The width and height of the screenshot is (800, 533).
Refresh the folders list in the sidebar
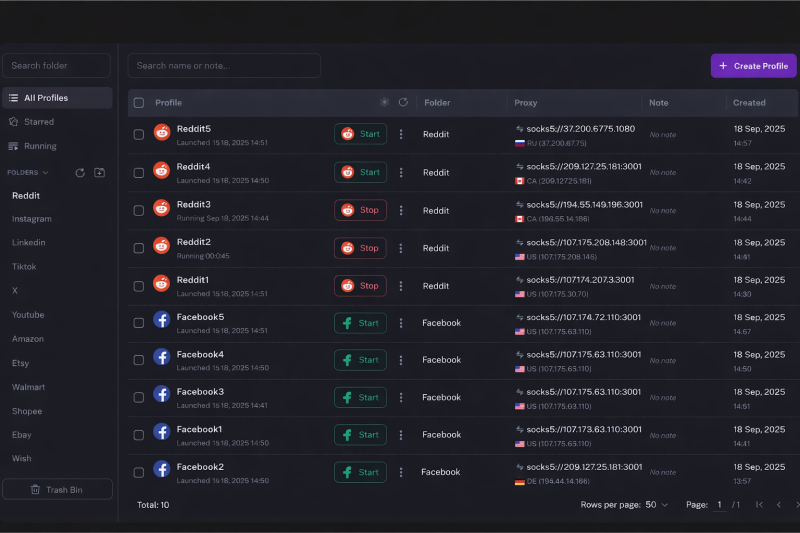[80, 172]
